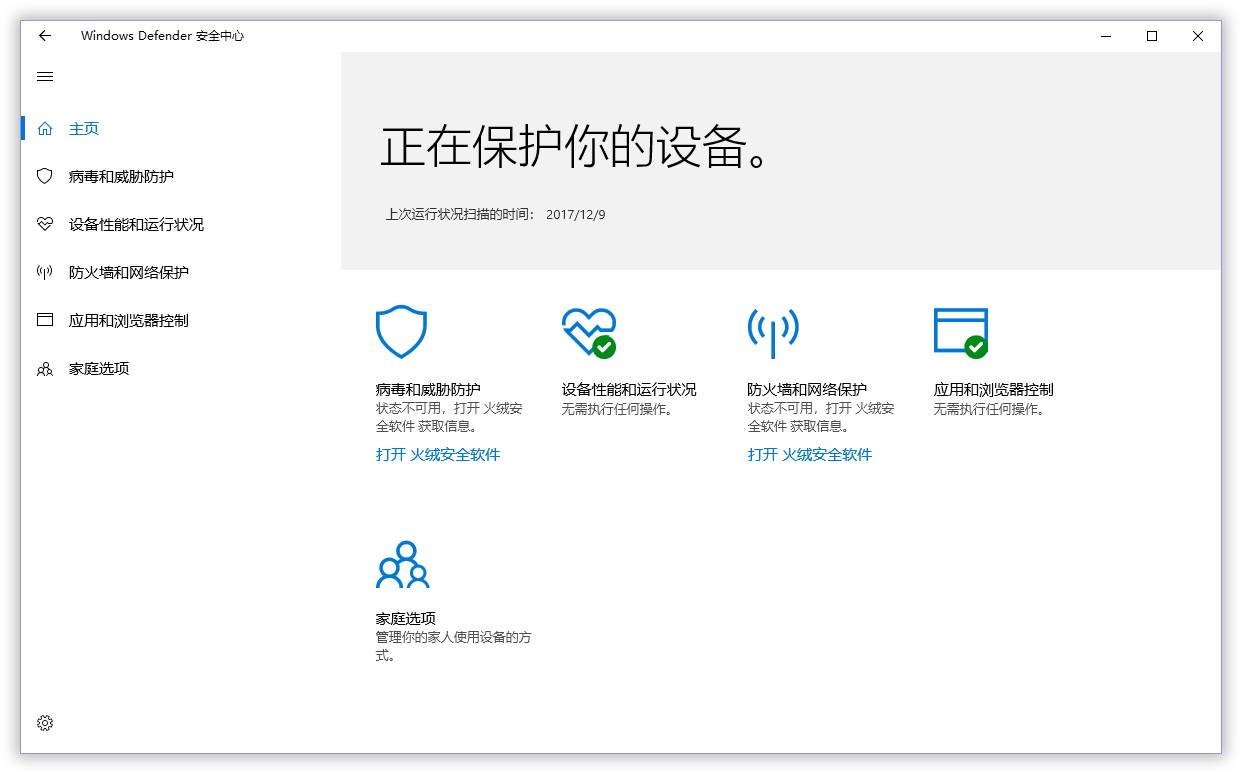The width and height of the screenshot is (1242, 774).
Task: Minimize the Windows Defender window
Action: point(1106,36)
